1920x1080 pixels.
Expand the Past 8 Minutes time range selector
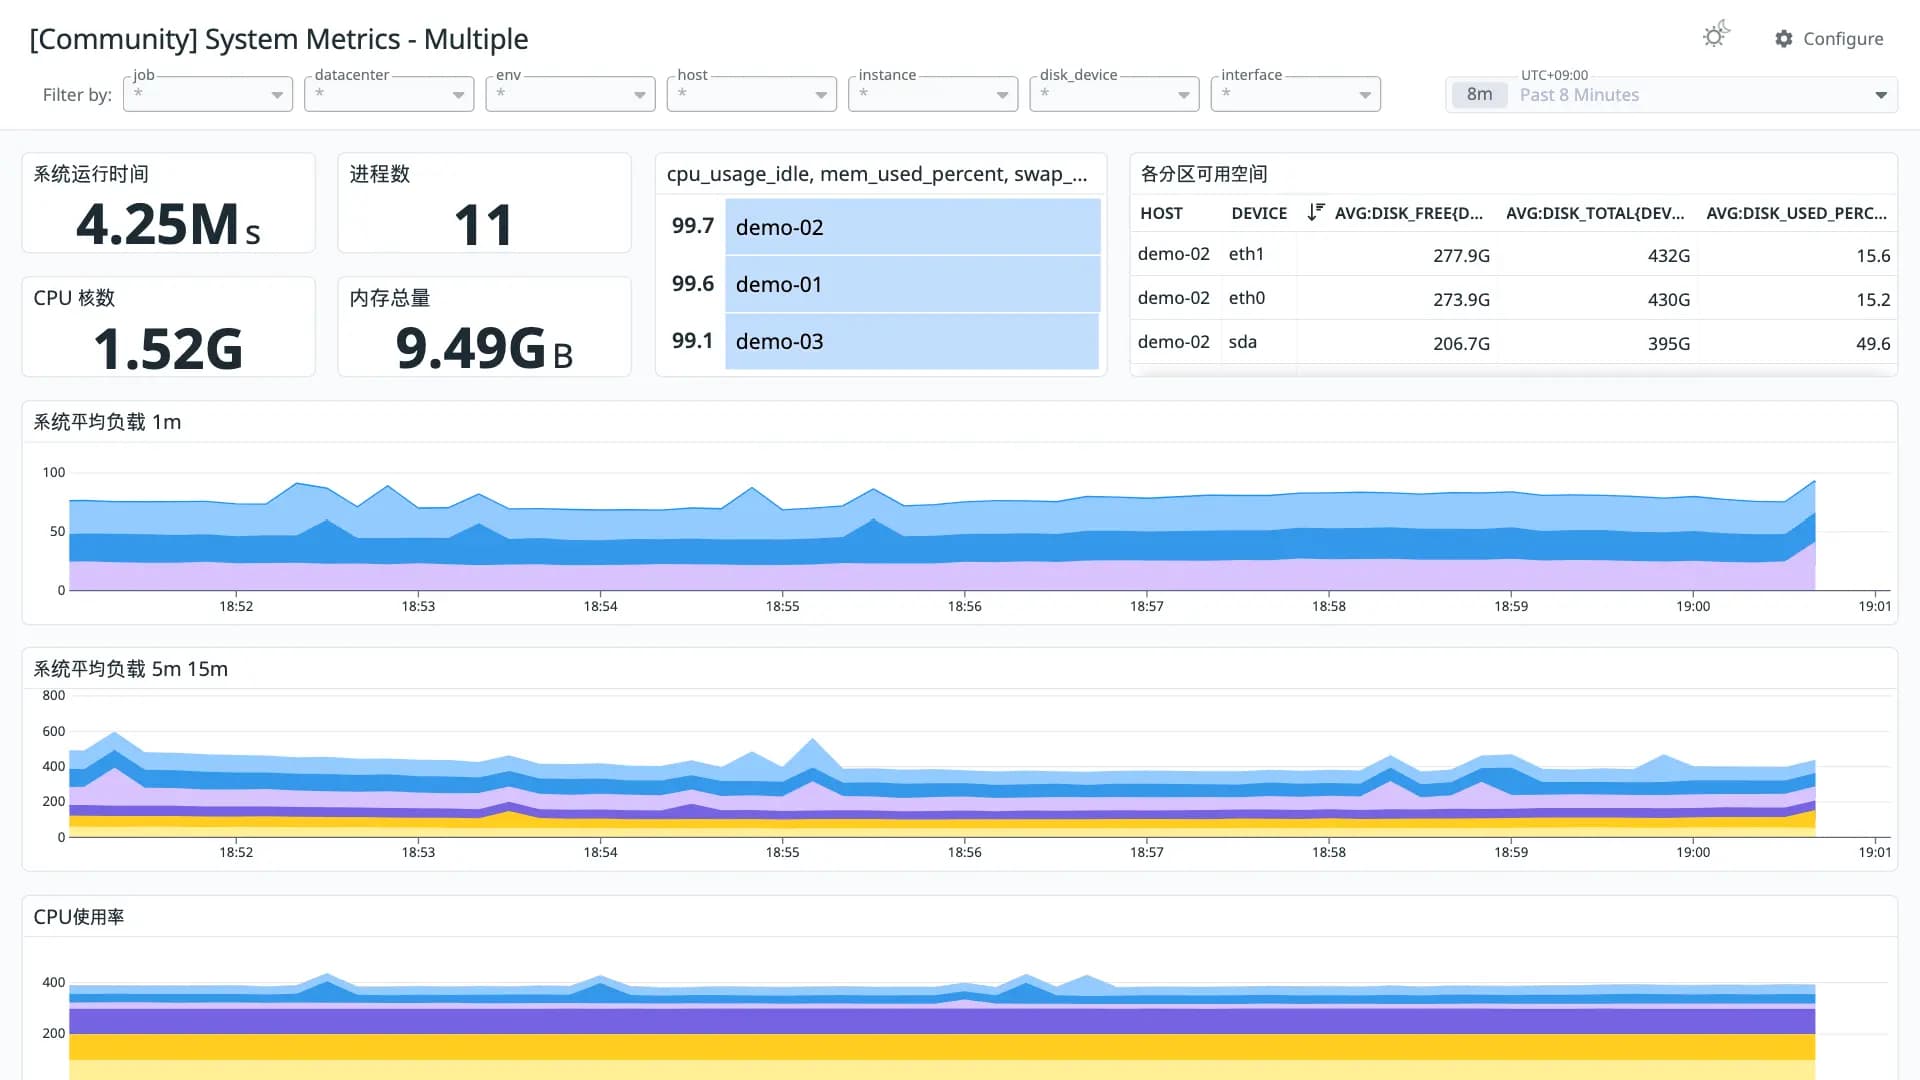[1671, 94]
